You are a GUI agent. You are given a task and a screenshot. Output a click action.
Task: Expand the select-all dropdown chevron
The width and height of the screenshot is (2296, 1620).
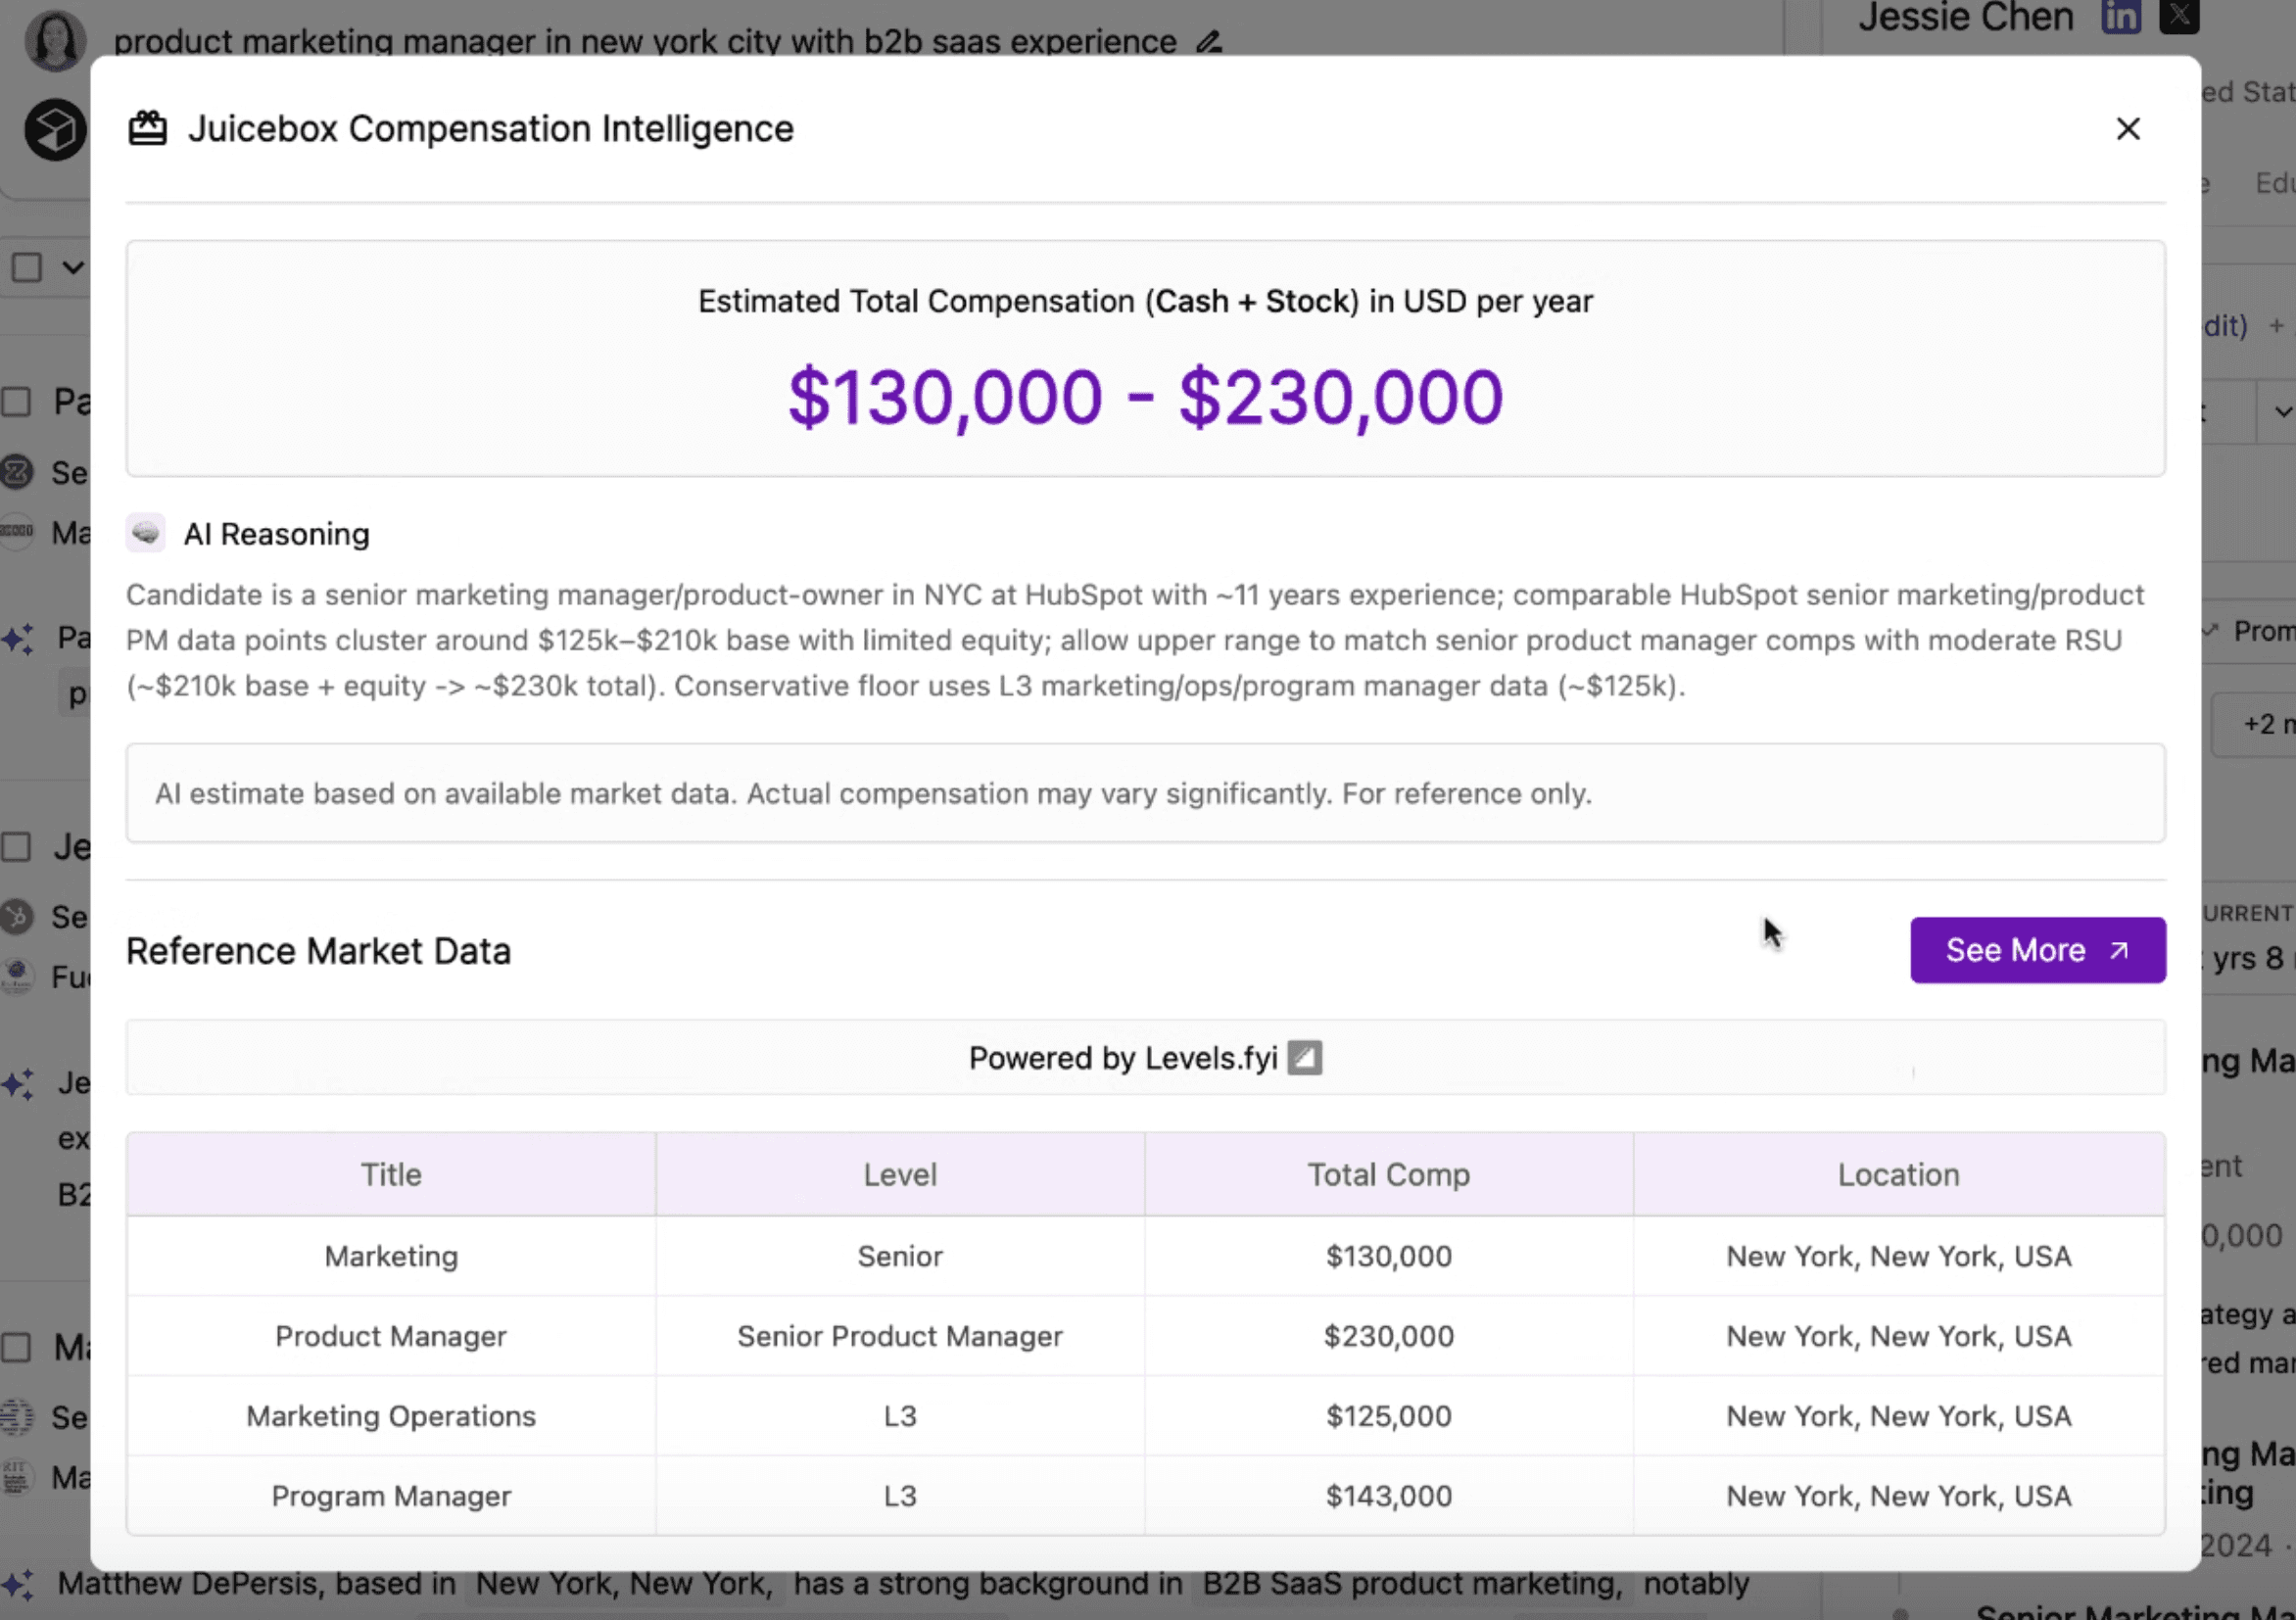click(72, 267)
